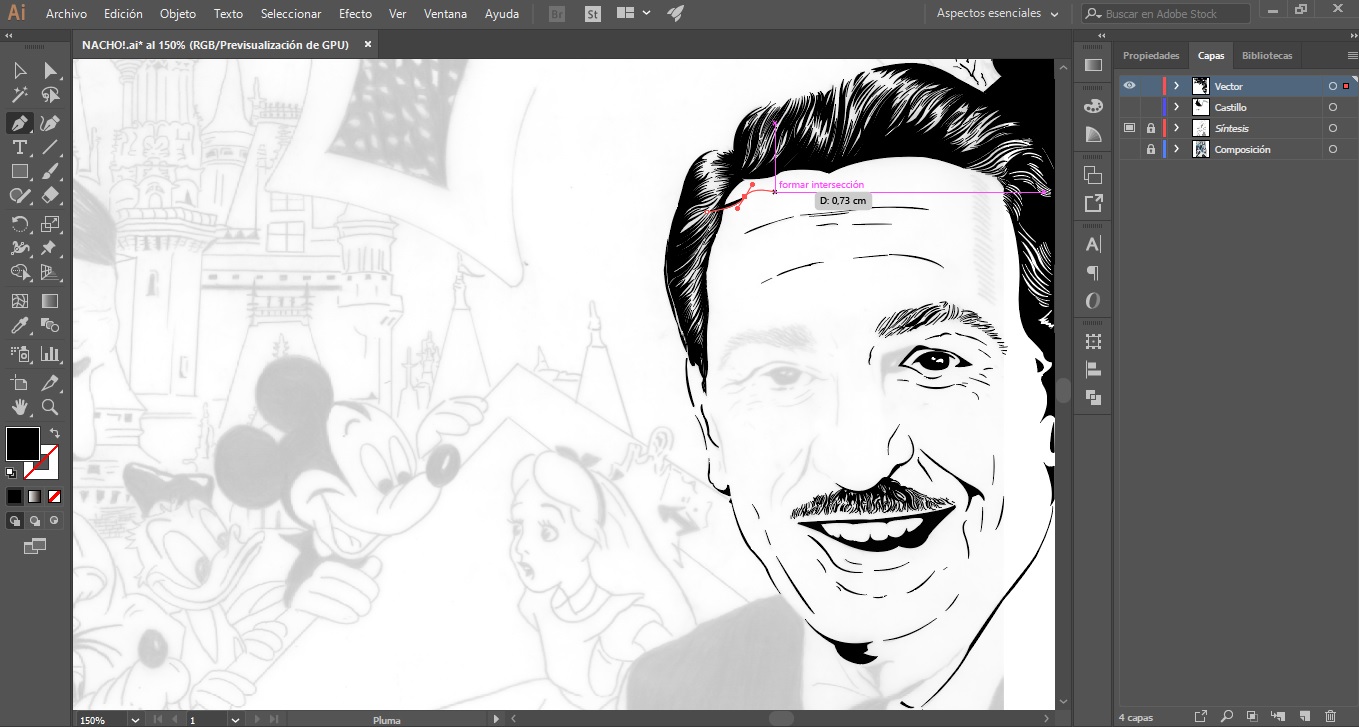Apply solid Color mode button
This screenshot has width=1359, height=727.
[15, 496]
